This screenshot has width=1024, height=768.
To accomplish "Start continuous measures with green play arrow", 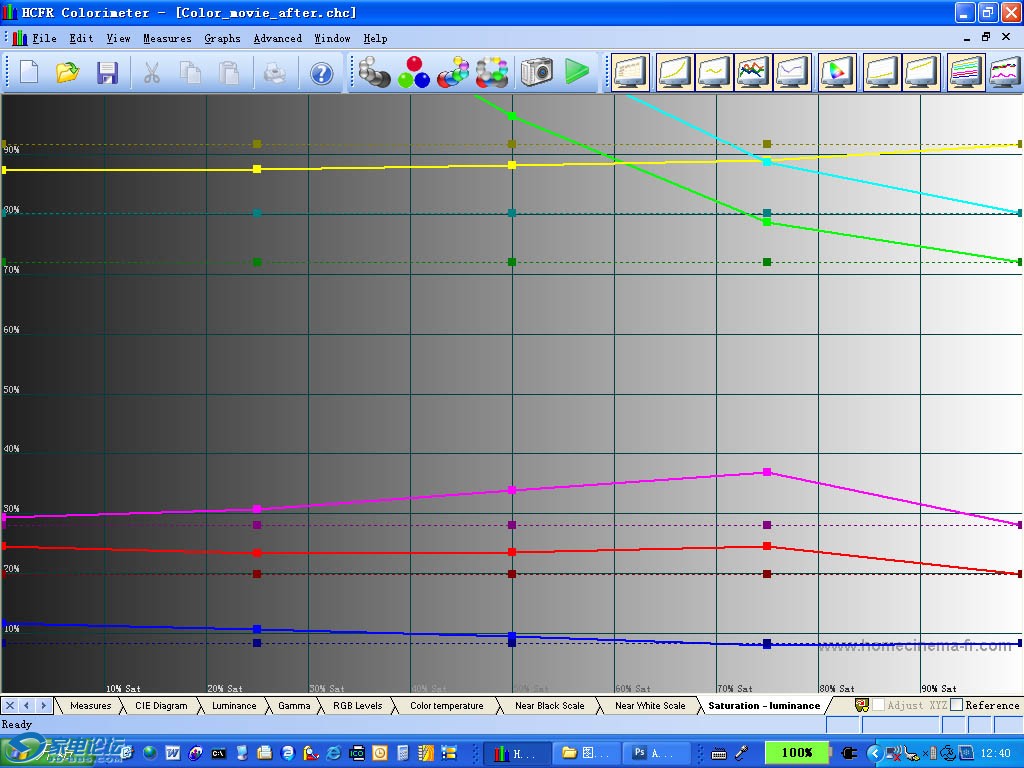I will tap(576, 72).
